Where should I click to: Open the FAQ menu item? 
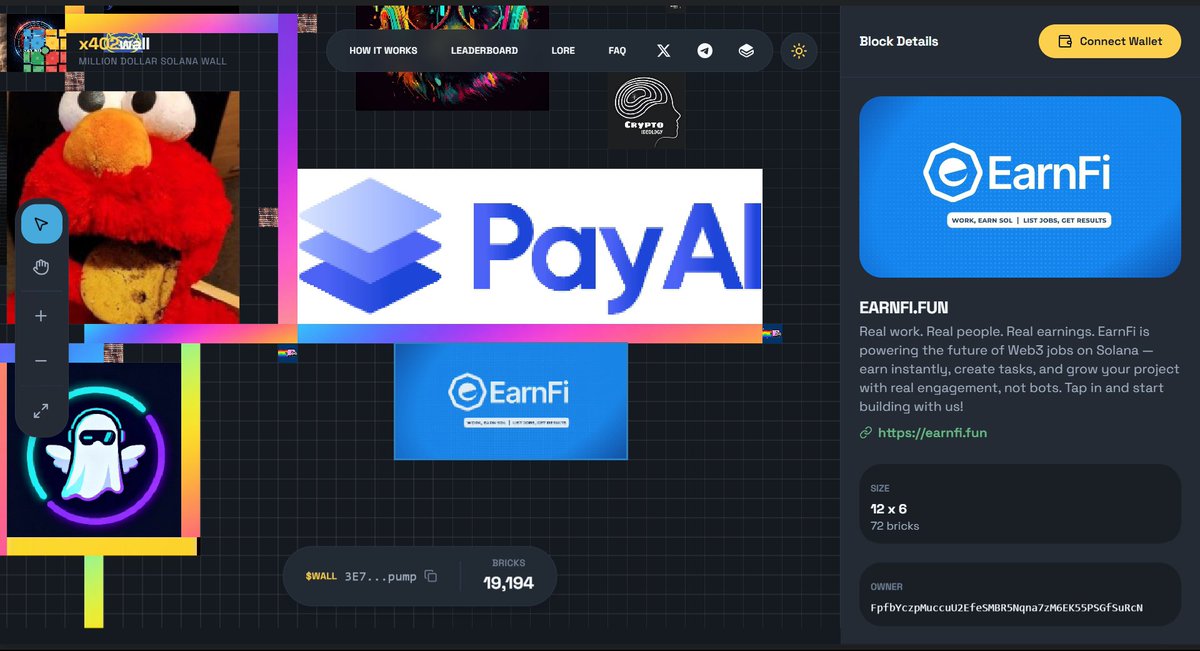click(x=617, y=51)
